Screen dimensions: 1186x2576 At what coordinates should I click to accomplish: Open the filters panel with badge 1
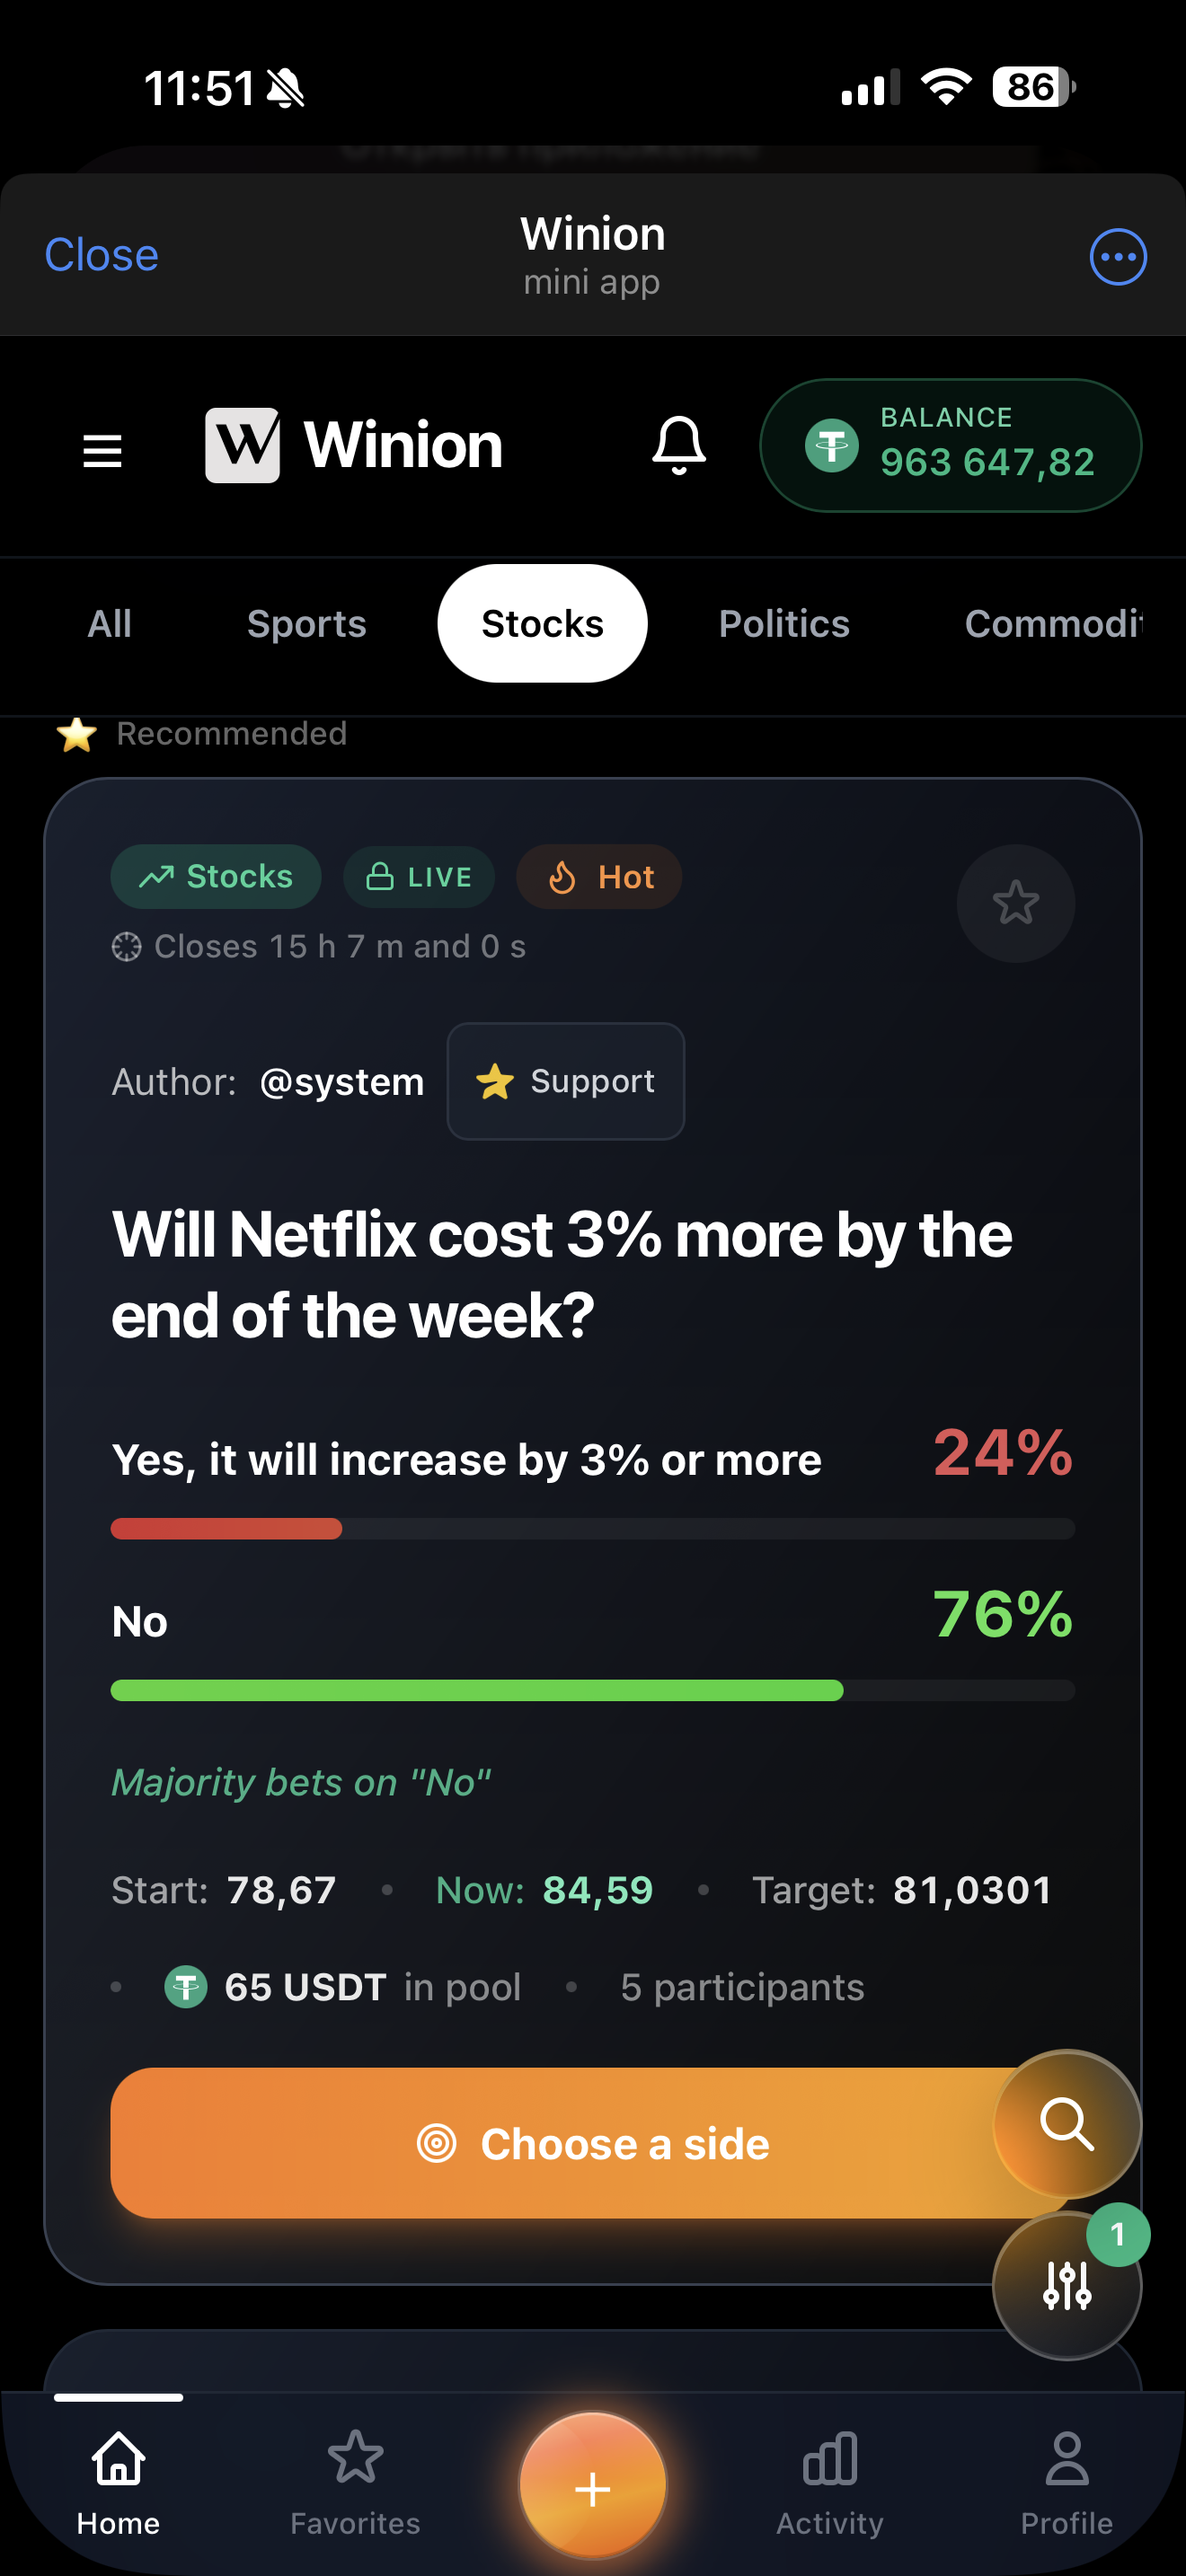[x=1066, y=2283]
